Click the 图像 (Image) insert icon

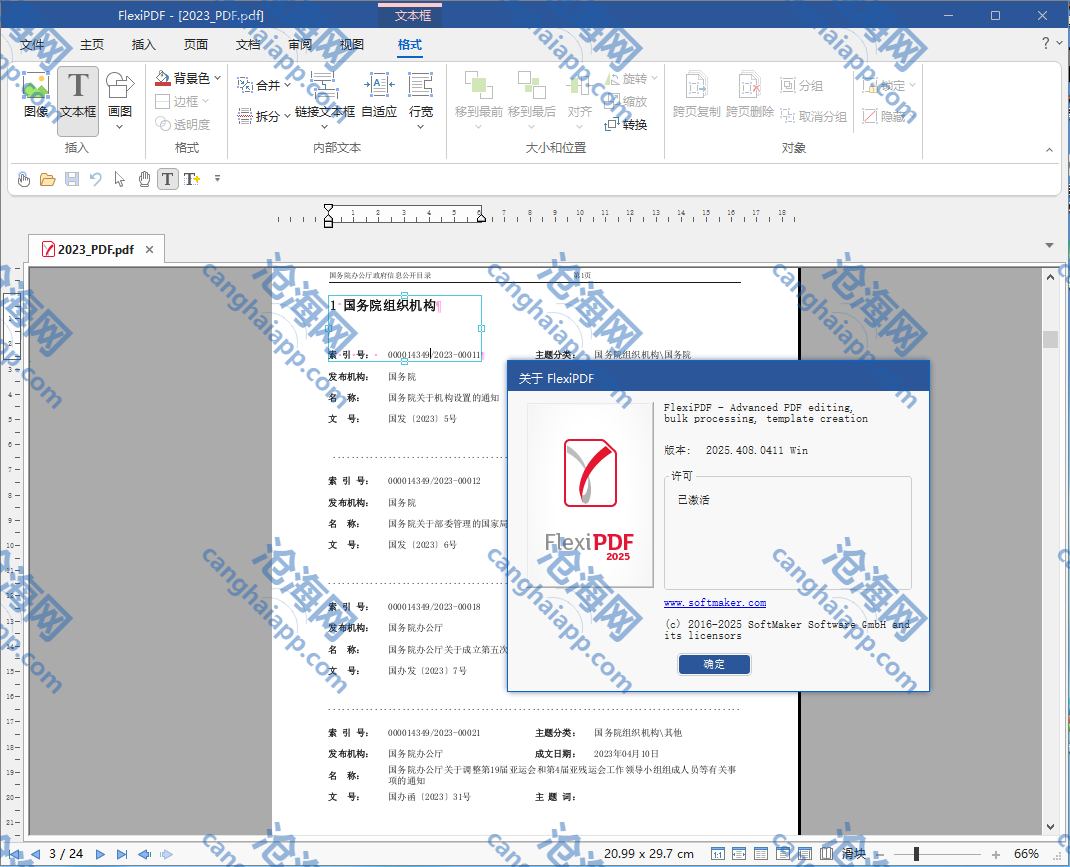(x=35, y=97)
